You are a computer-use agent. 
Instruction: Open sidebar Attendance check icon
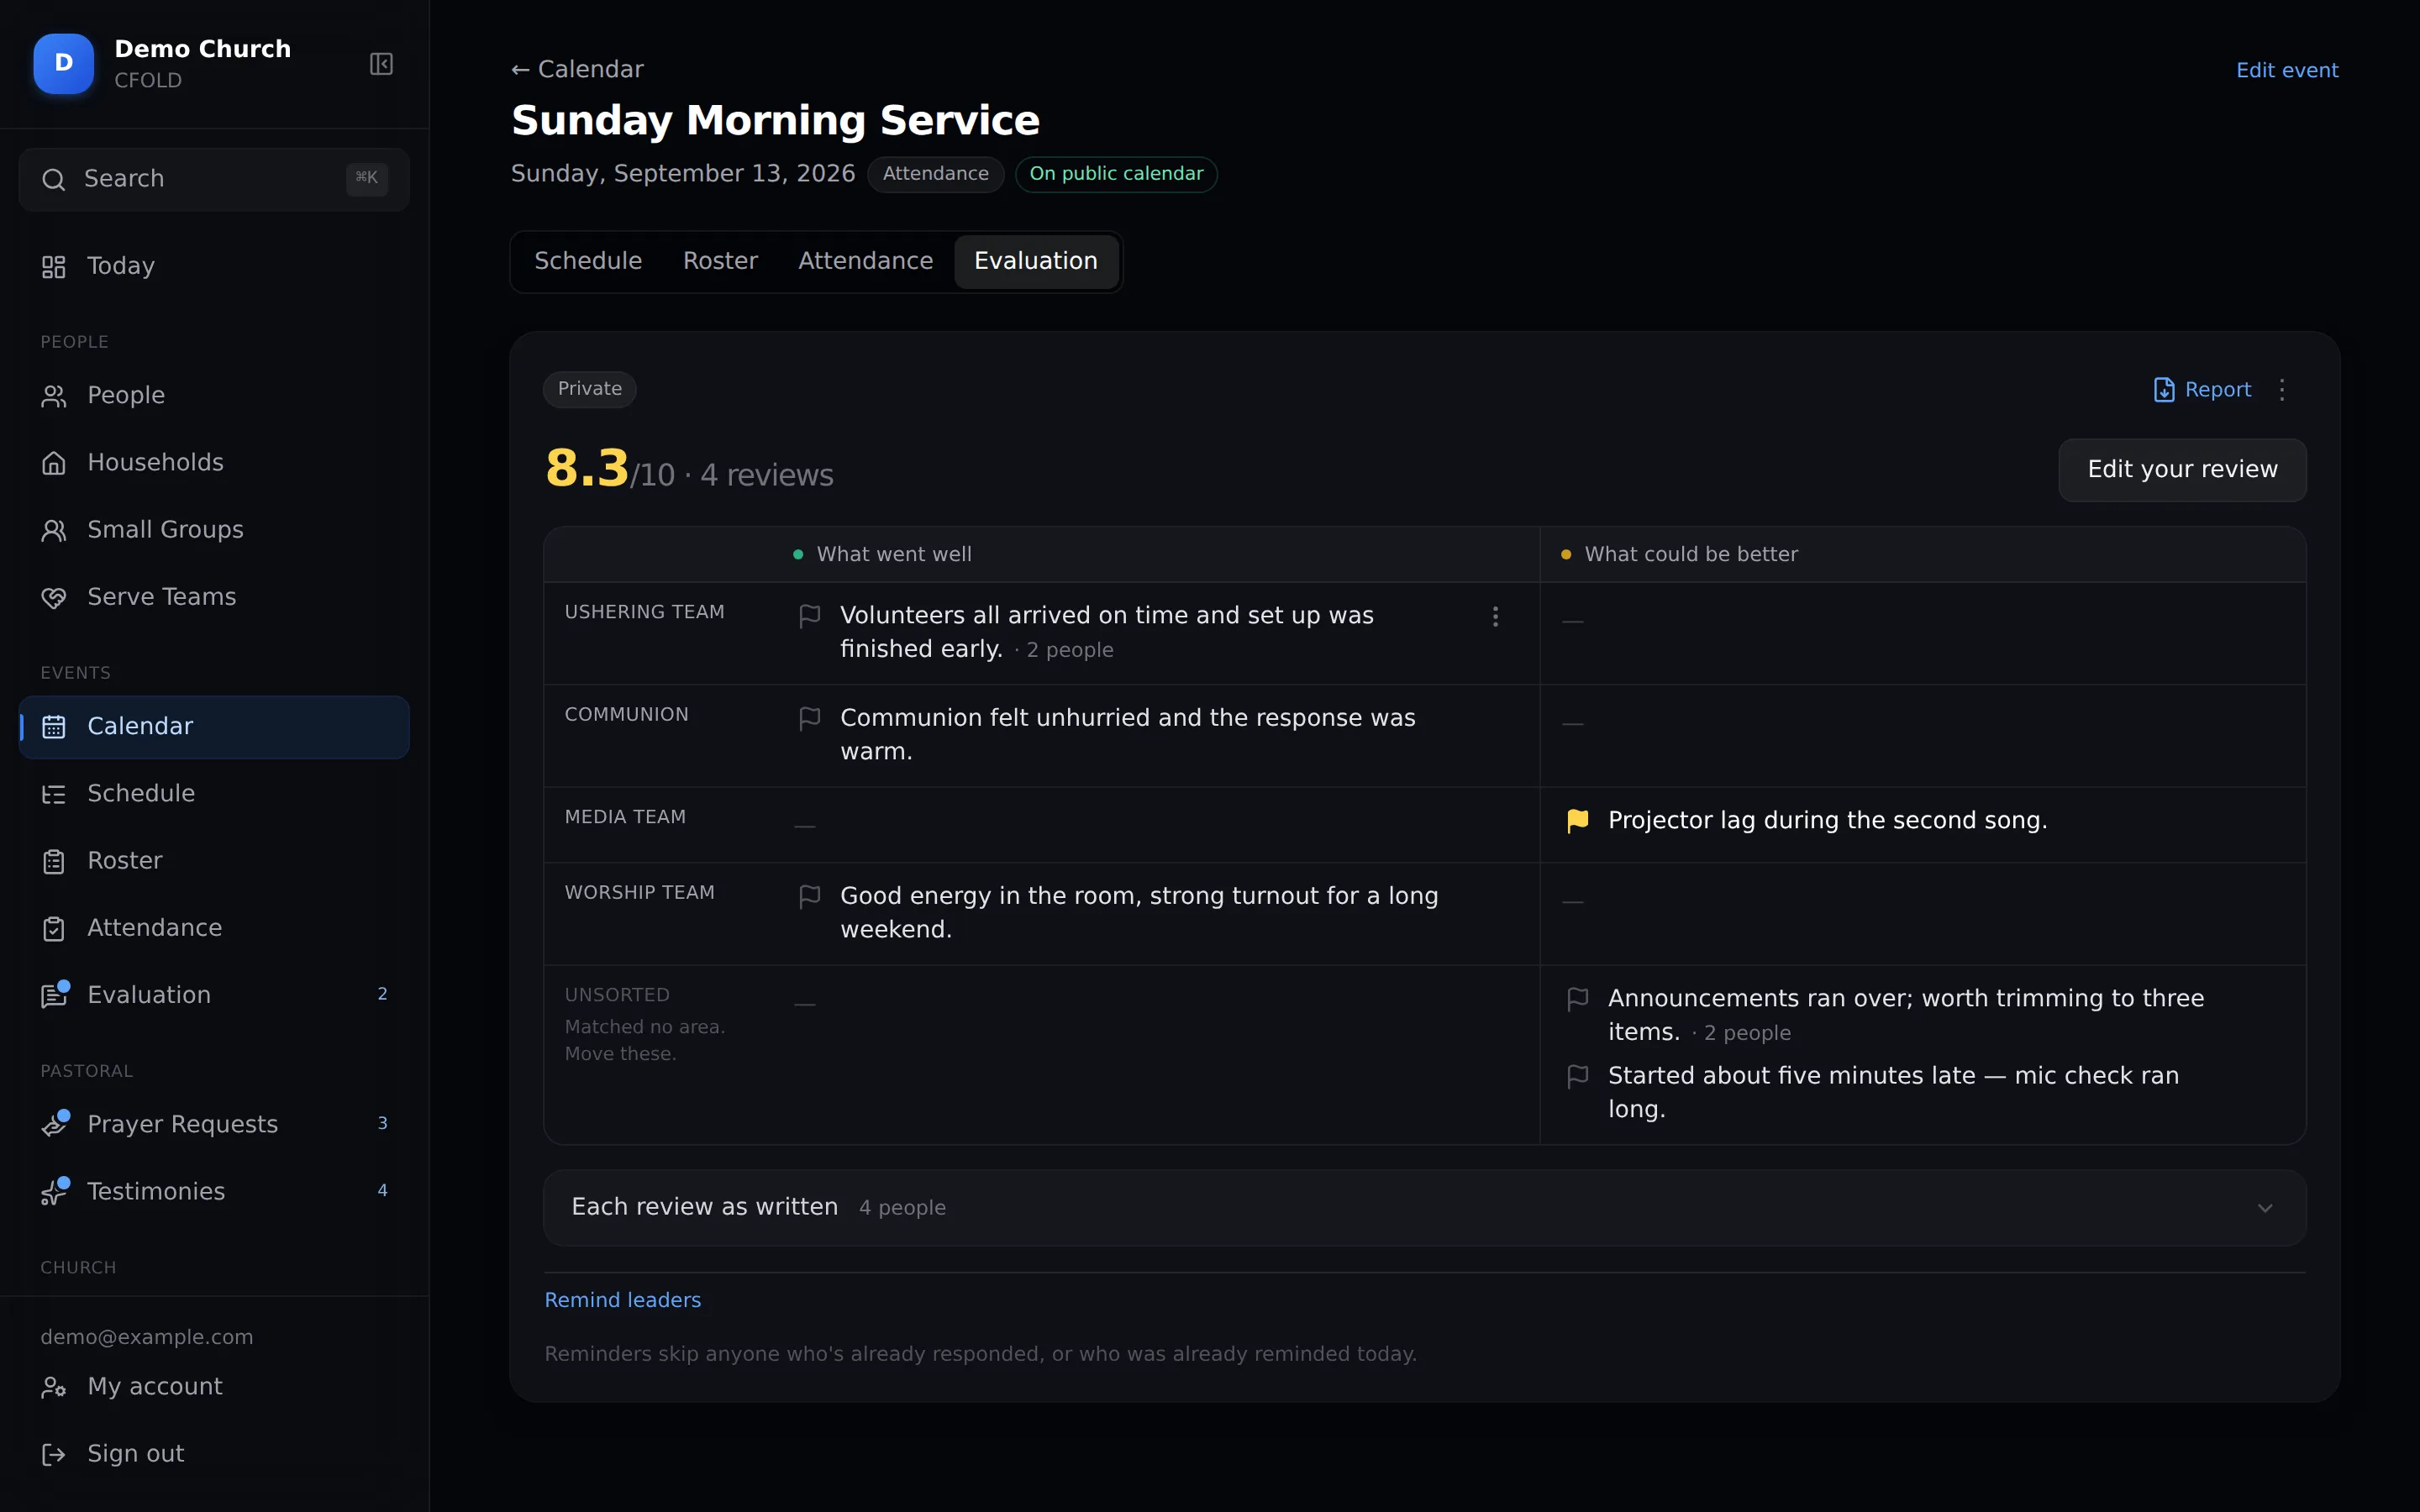tap(54, 928)
